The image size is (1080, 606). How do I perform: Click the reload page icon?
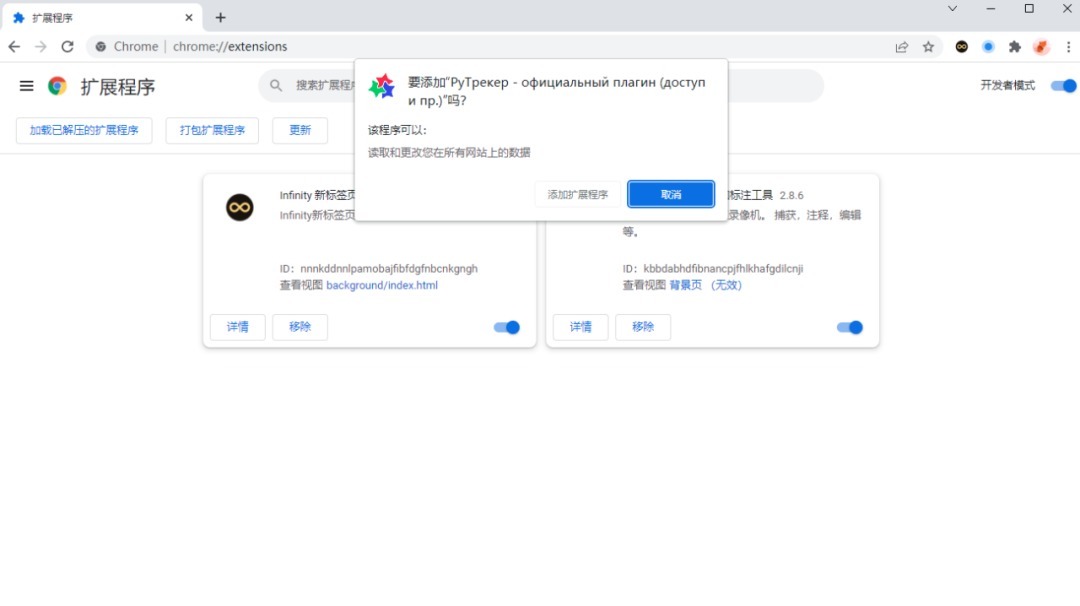coord(67,47)
